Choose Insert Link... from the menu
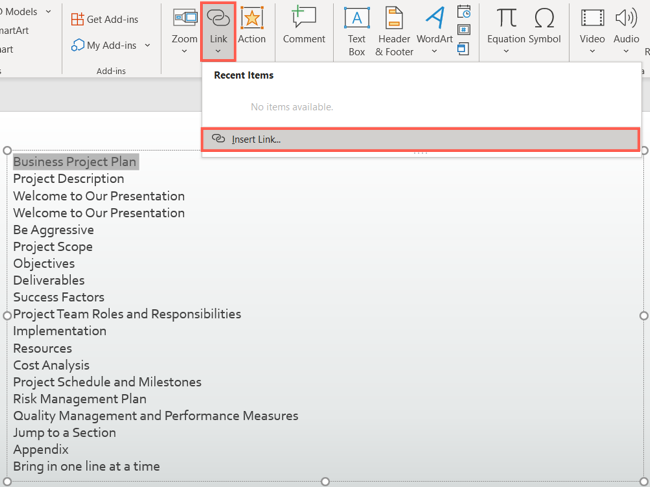 pyautogui.click(x=420, y=139)
